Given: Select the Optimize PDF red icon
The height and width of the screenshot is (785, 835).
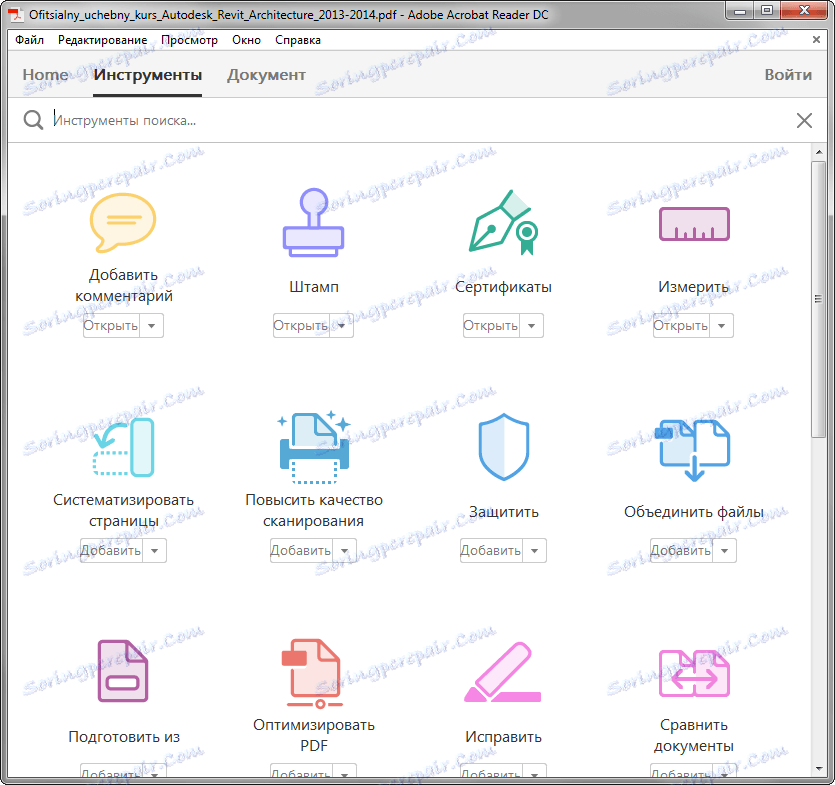Looking at the screenshot, I should point(313,673).
